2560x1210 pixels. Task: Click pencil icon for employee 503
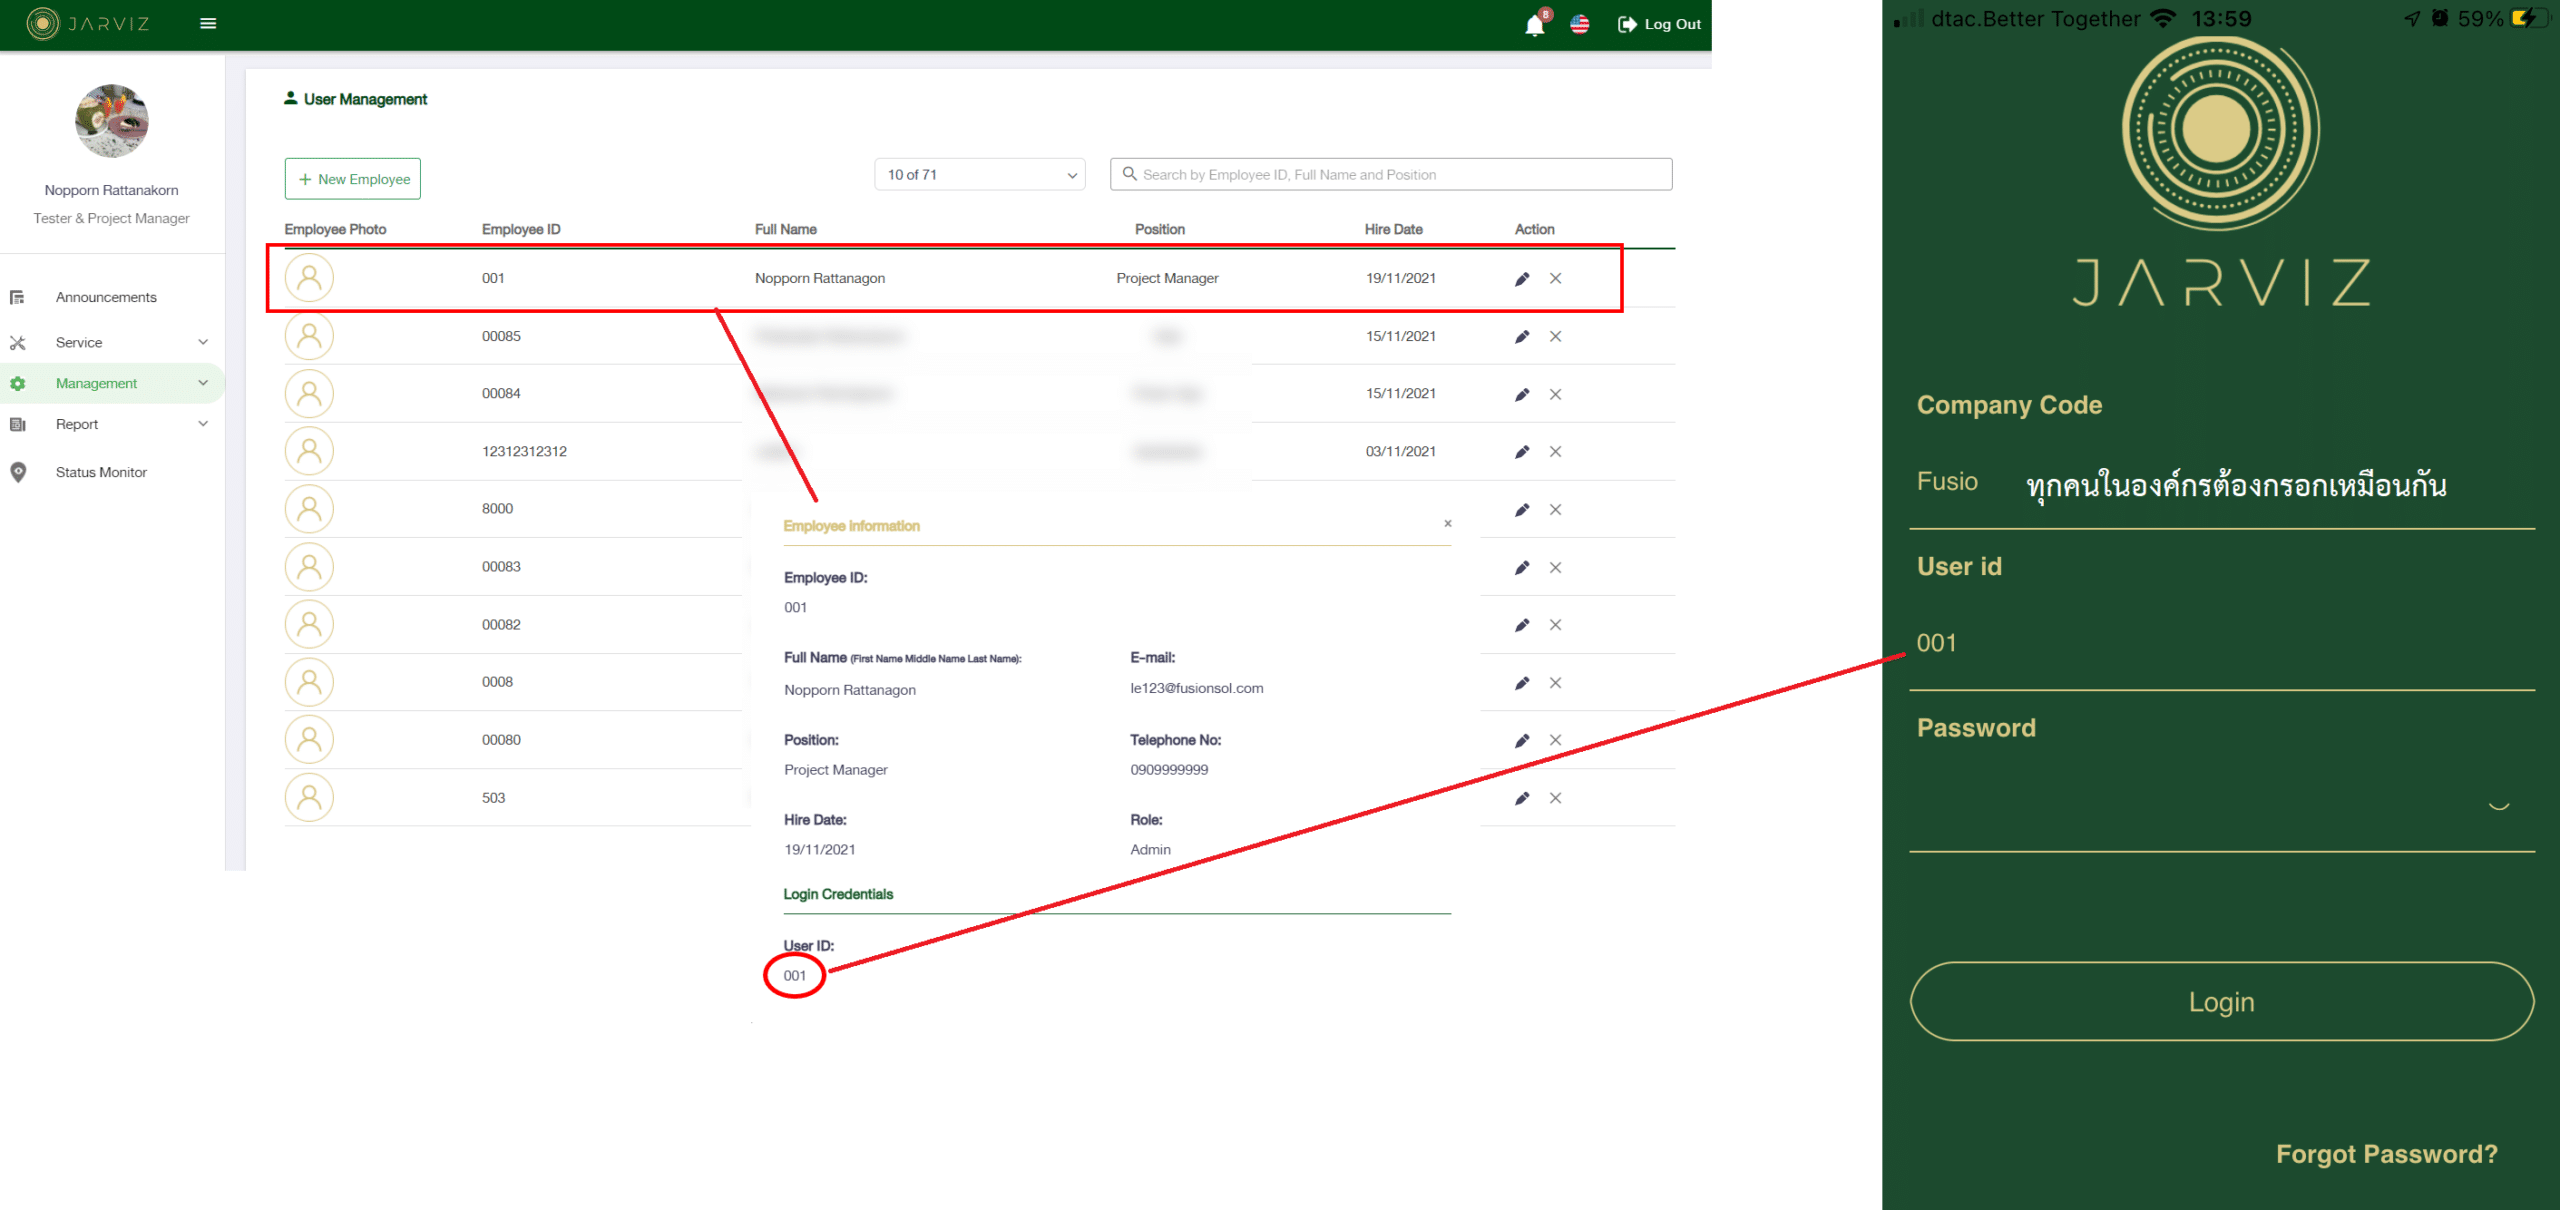pos(1522,798)
